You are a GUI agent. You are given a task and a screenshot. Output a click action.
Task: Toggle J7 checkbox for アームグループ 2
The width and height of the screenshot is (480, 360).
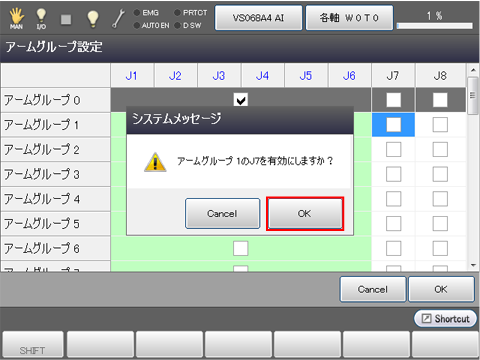click(393, 149)
